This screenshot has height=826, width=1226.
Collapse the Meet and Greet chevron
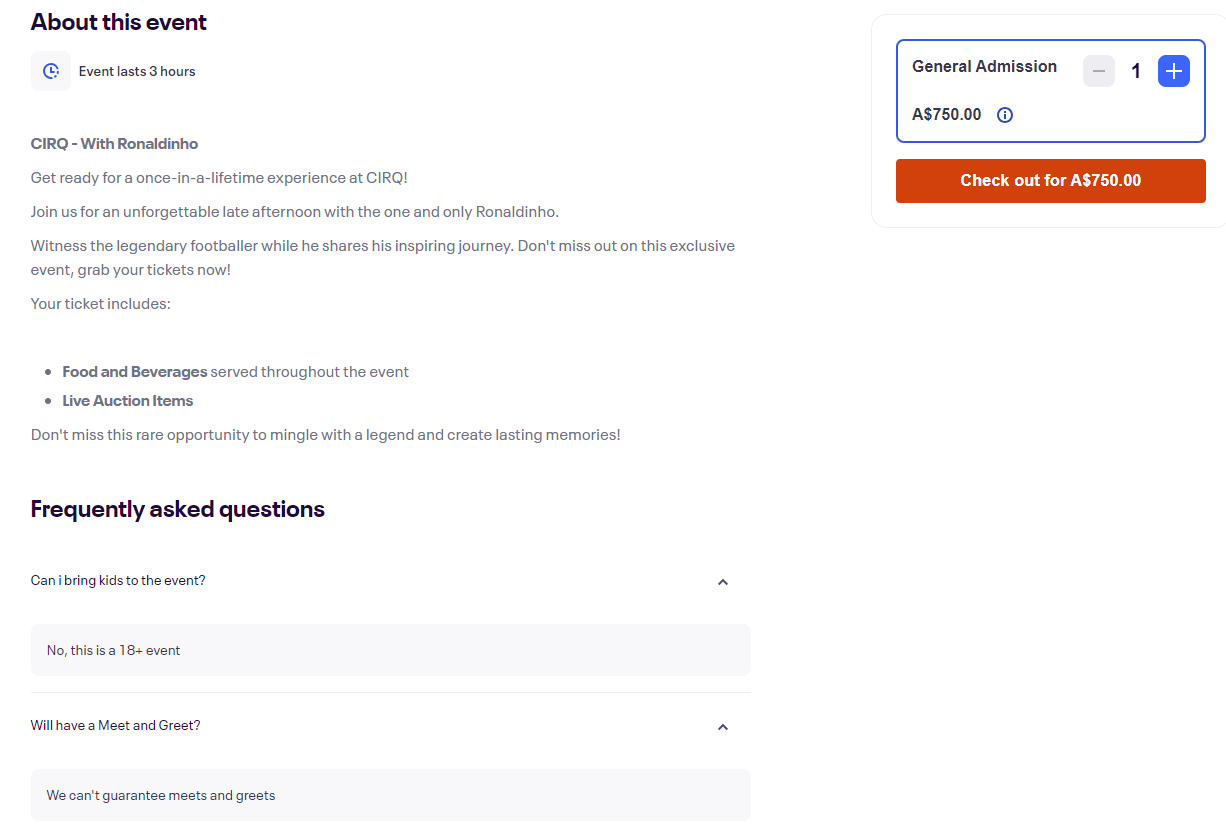click(x=723, y=727)
